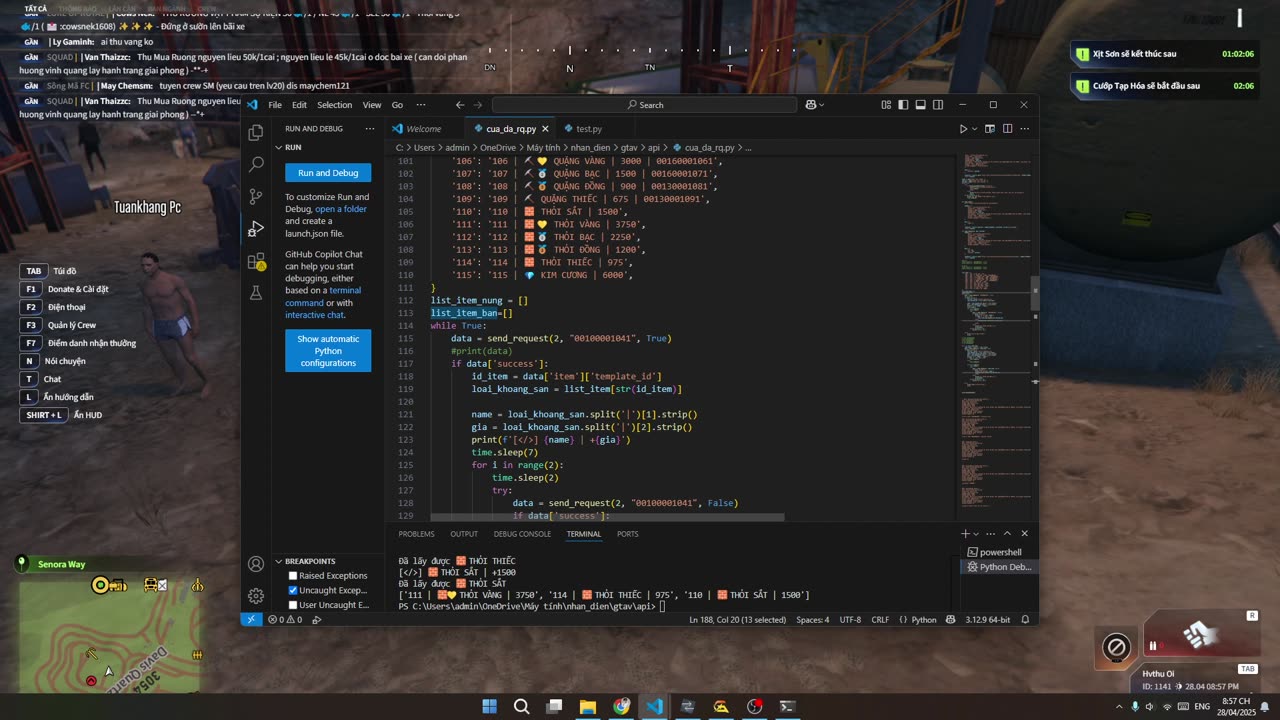Switch to the Problems panel tab
1280x720 pixels.
tap(416, 534)
